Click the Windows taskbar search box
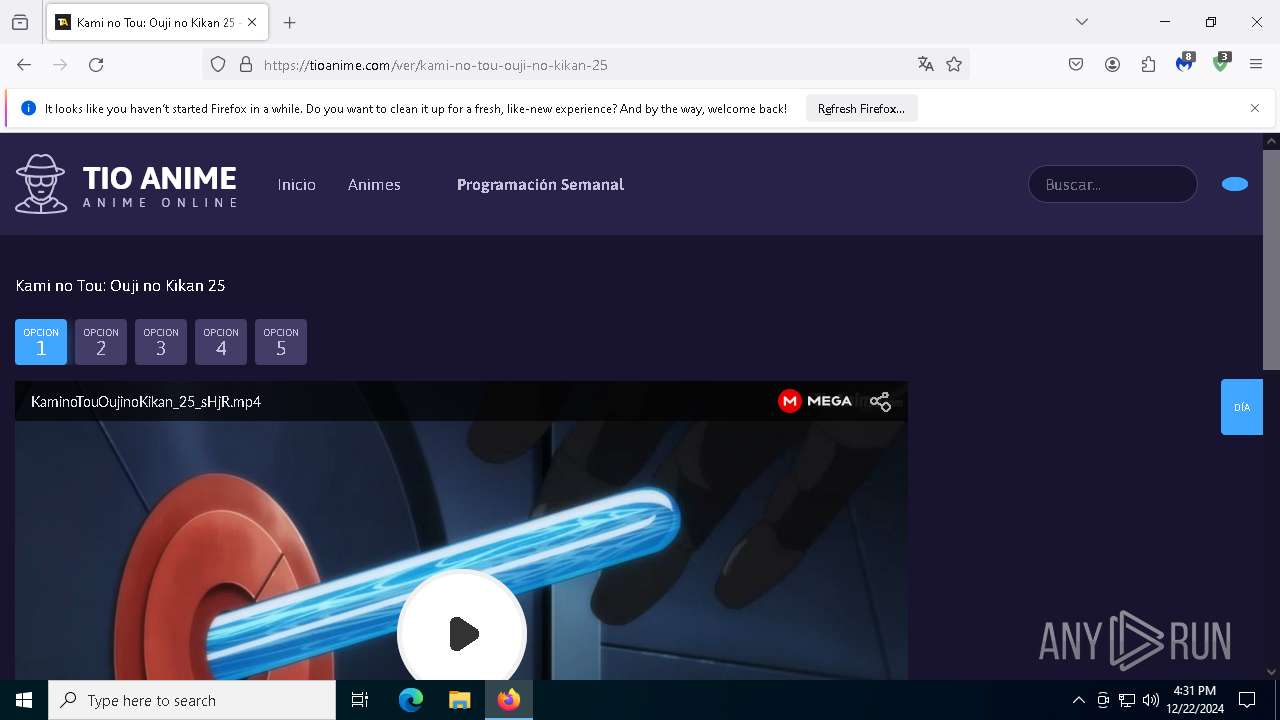 pyautogui.click(x=192, y=700)
